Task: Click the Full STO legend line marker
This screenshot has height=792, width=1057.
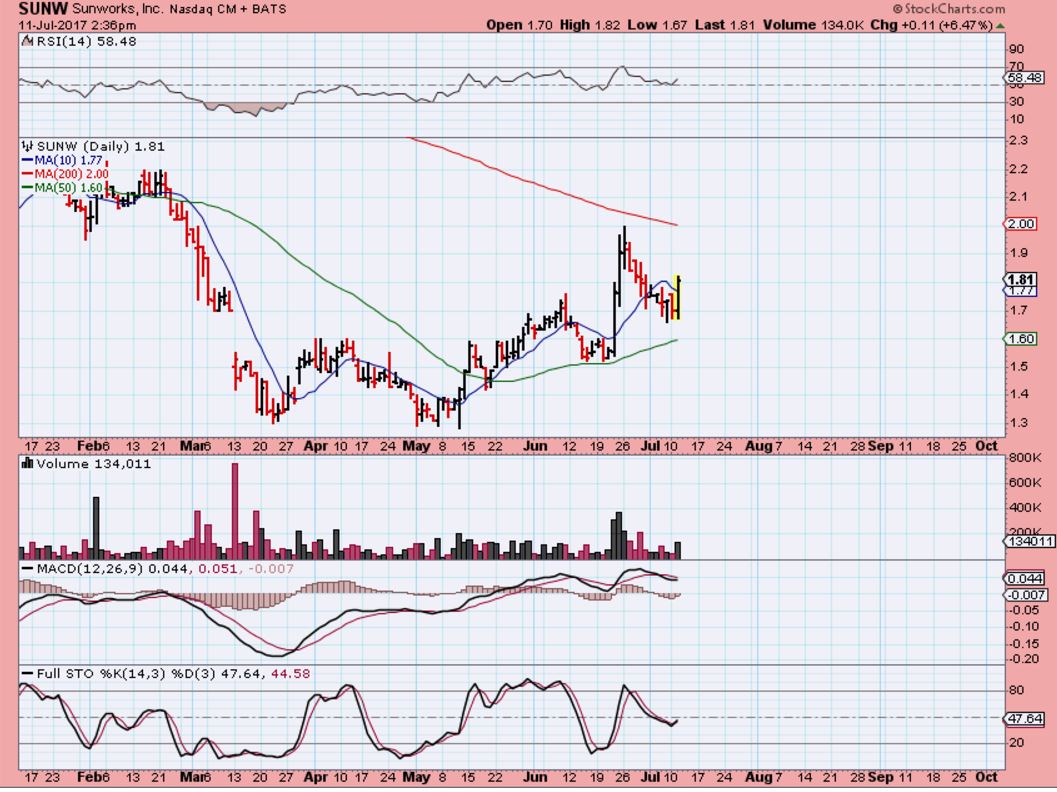Action: tap(28, 673)
